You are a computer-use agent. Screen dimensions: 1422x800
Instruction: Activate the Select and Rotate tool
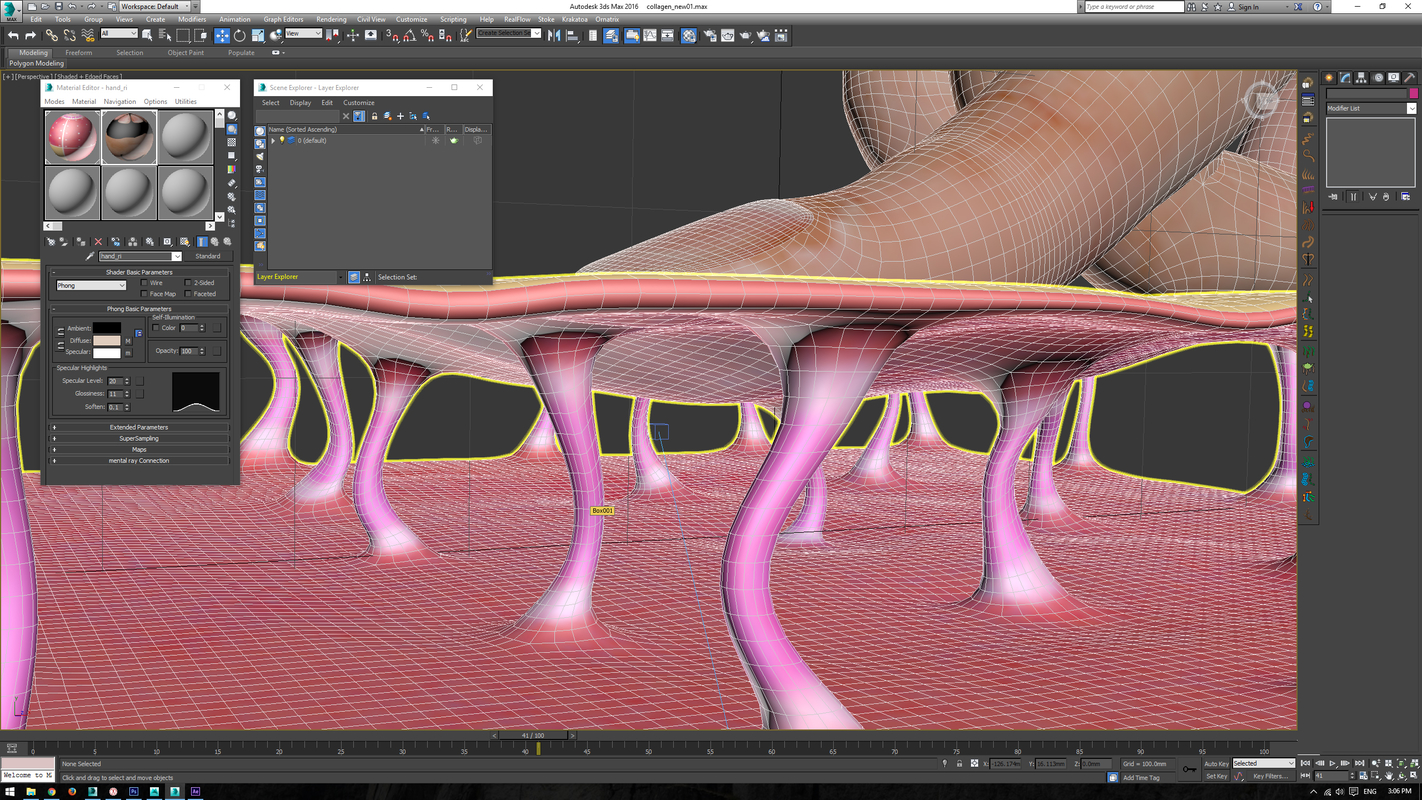point(240,36)
